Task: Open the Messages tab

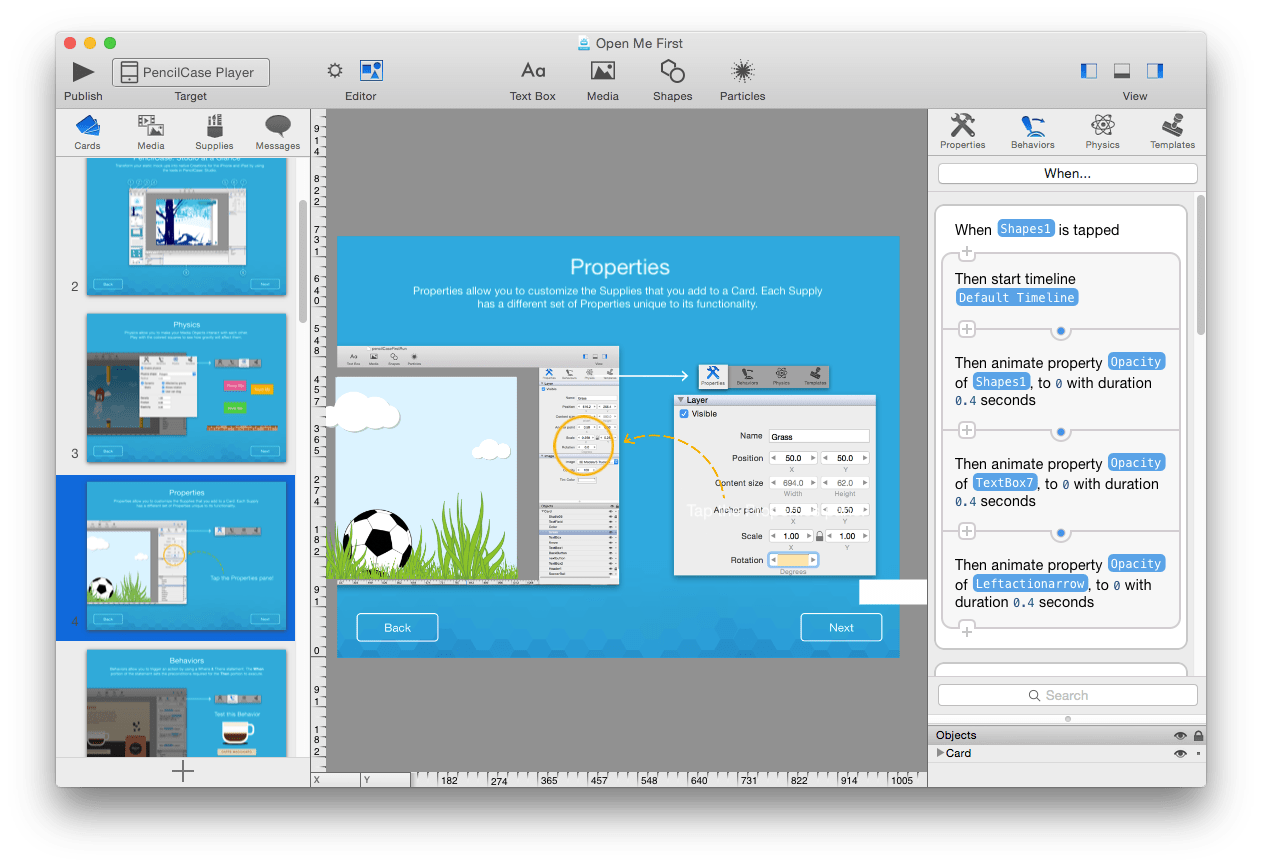Action: pos(278,132)
